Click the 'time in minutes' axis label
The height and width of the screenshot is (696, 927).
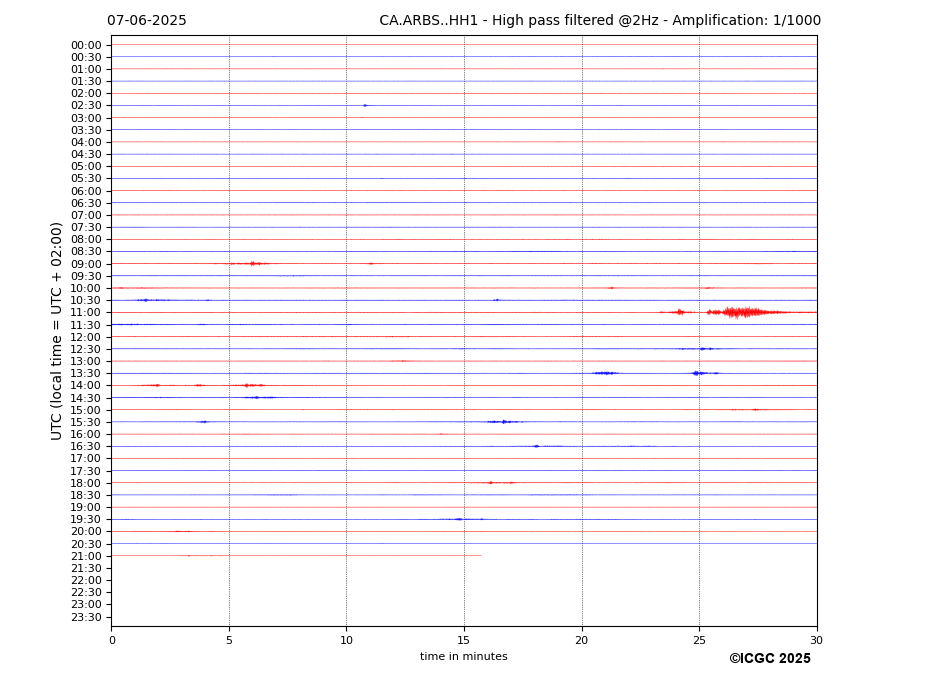(464, 656)
